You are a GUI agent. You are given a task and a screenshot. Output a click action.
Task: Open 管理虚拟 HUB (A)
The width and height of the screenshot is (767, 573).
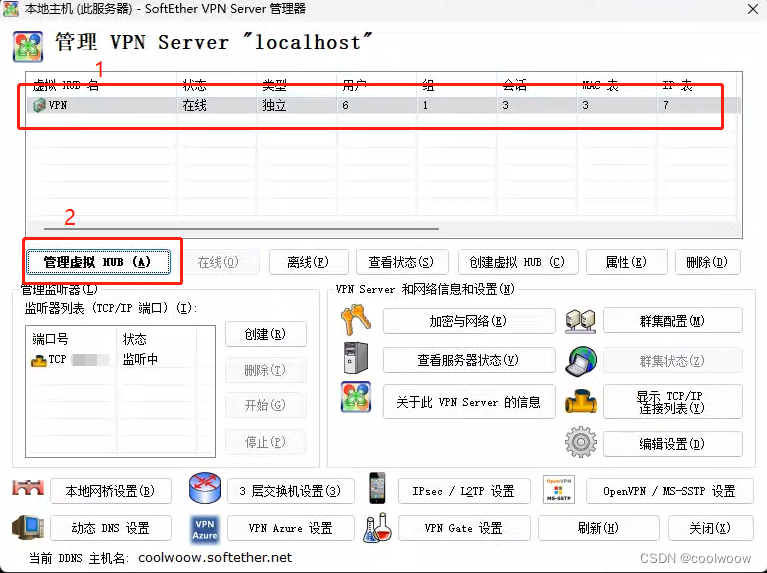(98, 262)
